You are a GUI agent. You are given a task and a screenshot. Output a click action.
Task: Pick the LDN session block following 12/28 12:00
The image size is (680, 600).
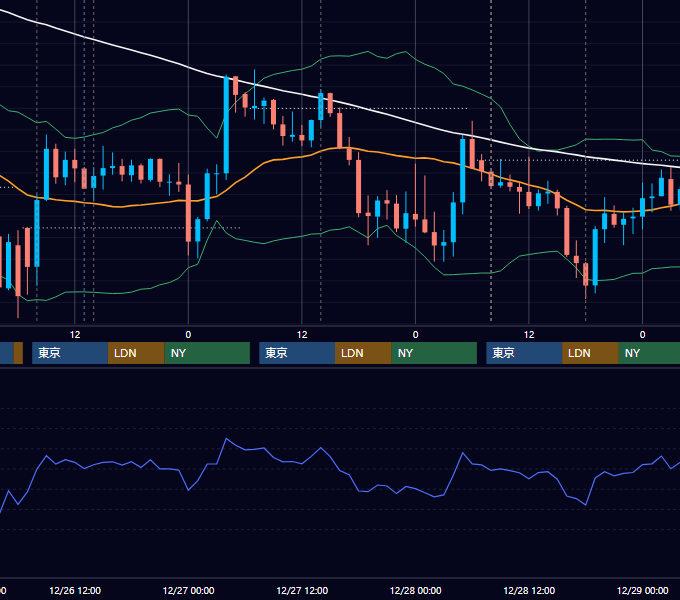(591, 353)
